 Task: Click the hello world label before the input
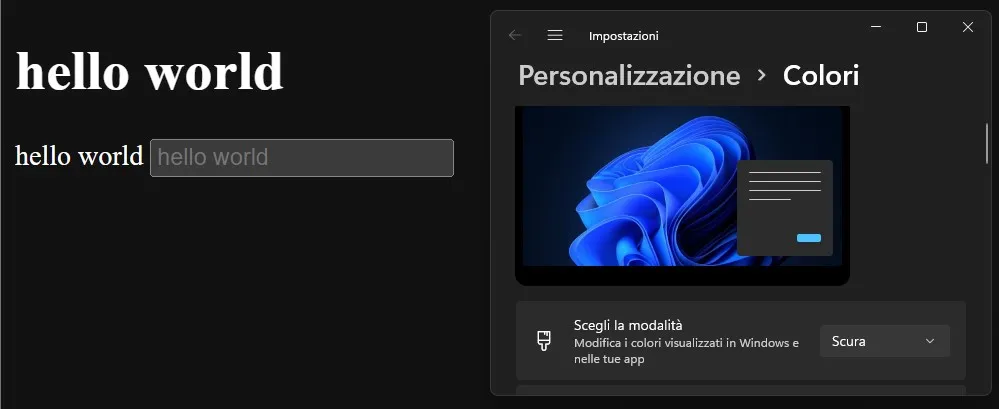79,156
